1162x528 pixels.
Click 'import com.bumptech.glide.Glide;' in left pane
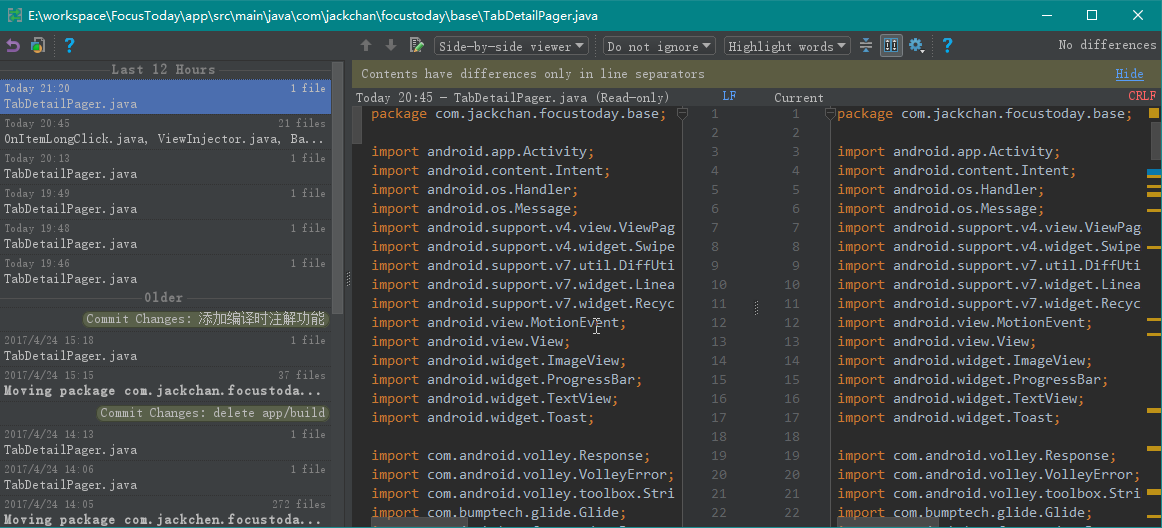click(499, 512)
